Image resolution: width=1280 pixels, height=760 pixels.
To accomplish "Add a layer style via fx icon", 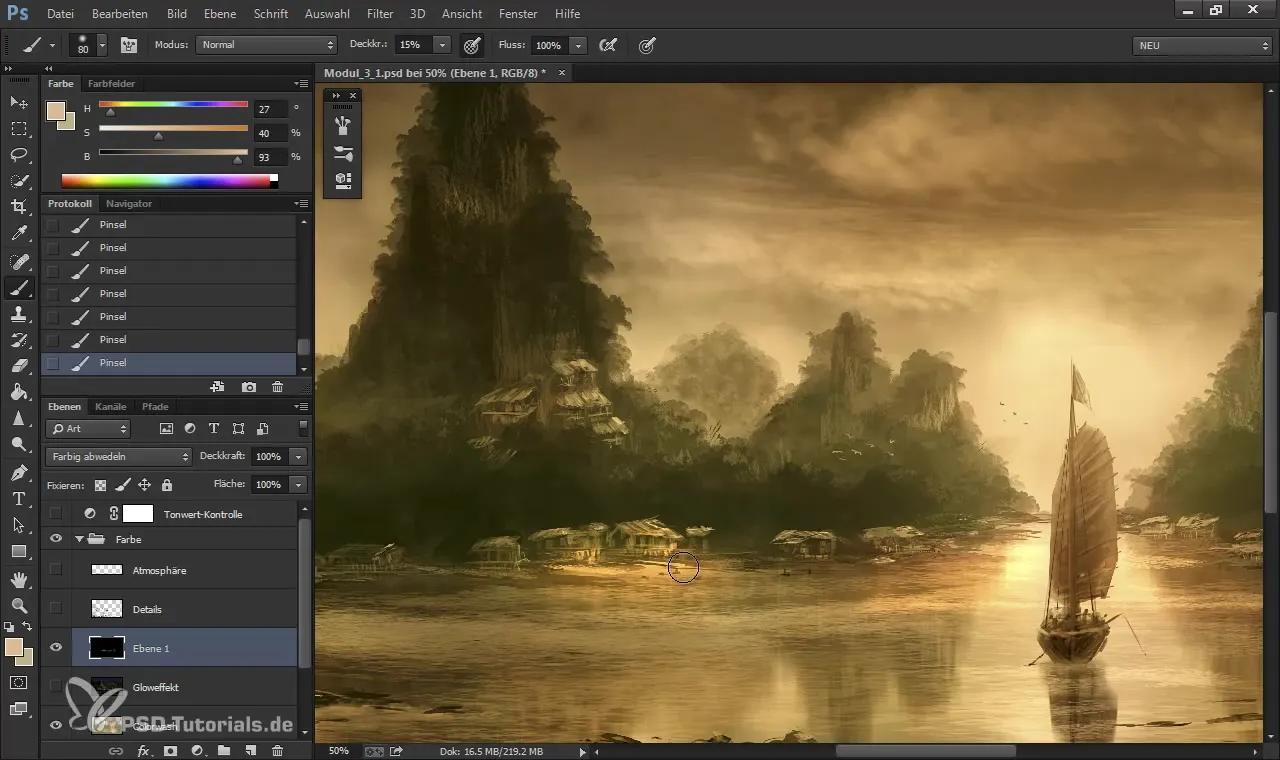I will click(x=143, y=750).
